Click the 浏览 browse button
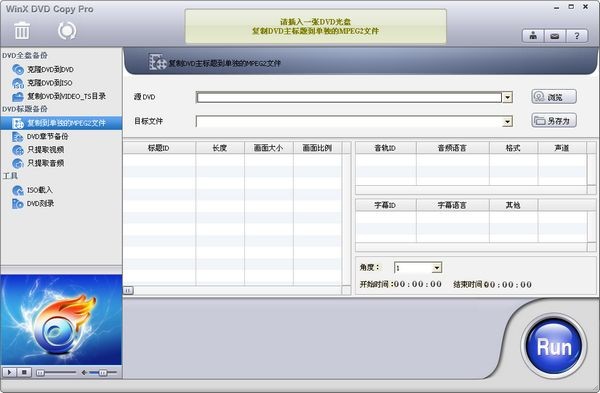Screen dimensions: 600x393 click(x=554, y=97)
